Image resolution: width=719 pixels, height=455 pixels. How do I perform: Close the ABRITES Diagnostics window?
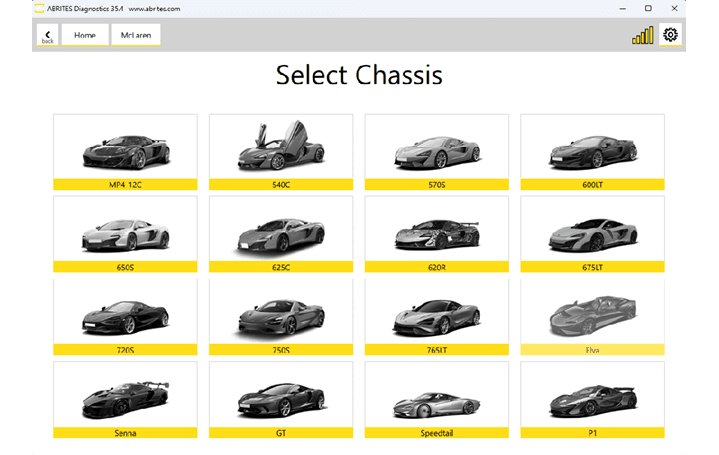(674, 8)
